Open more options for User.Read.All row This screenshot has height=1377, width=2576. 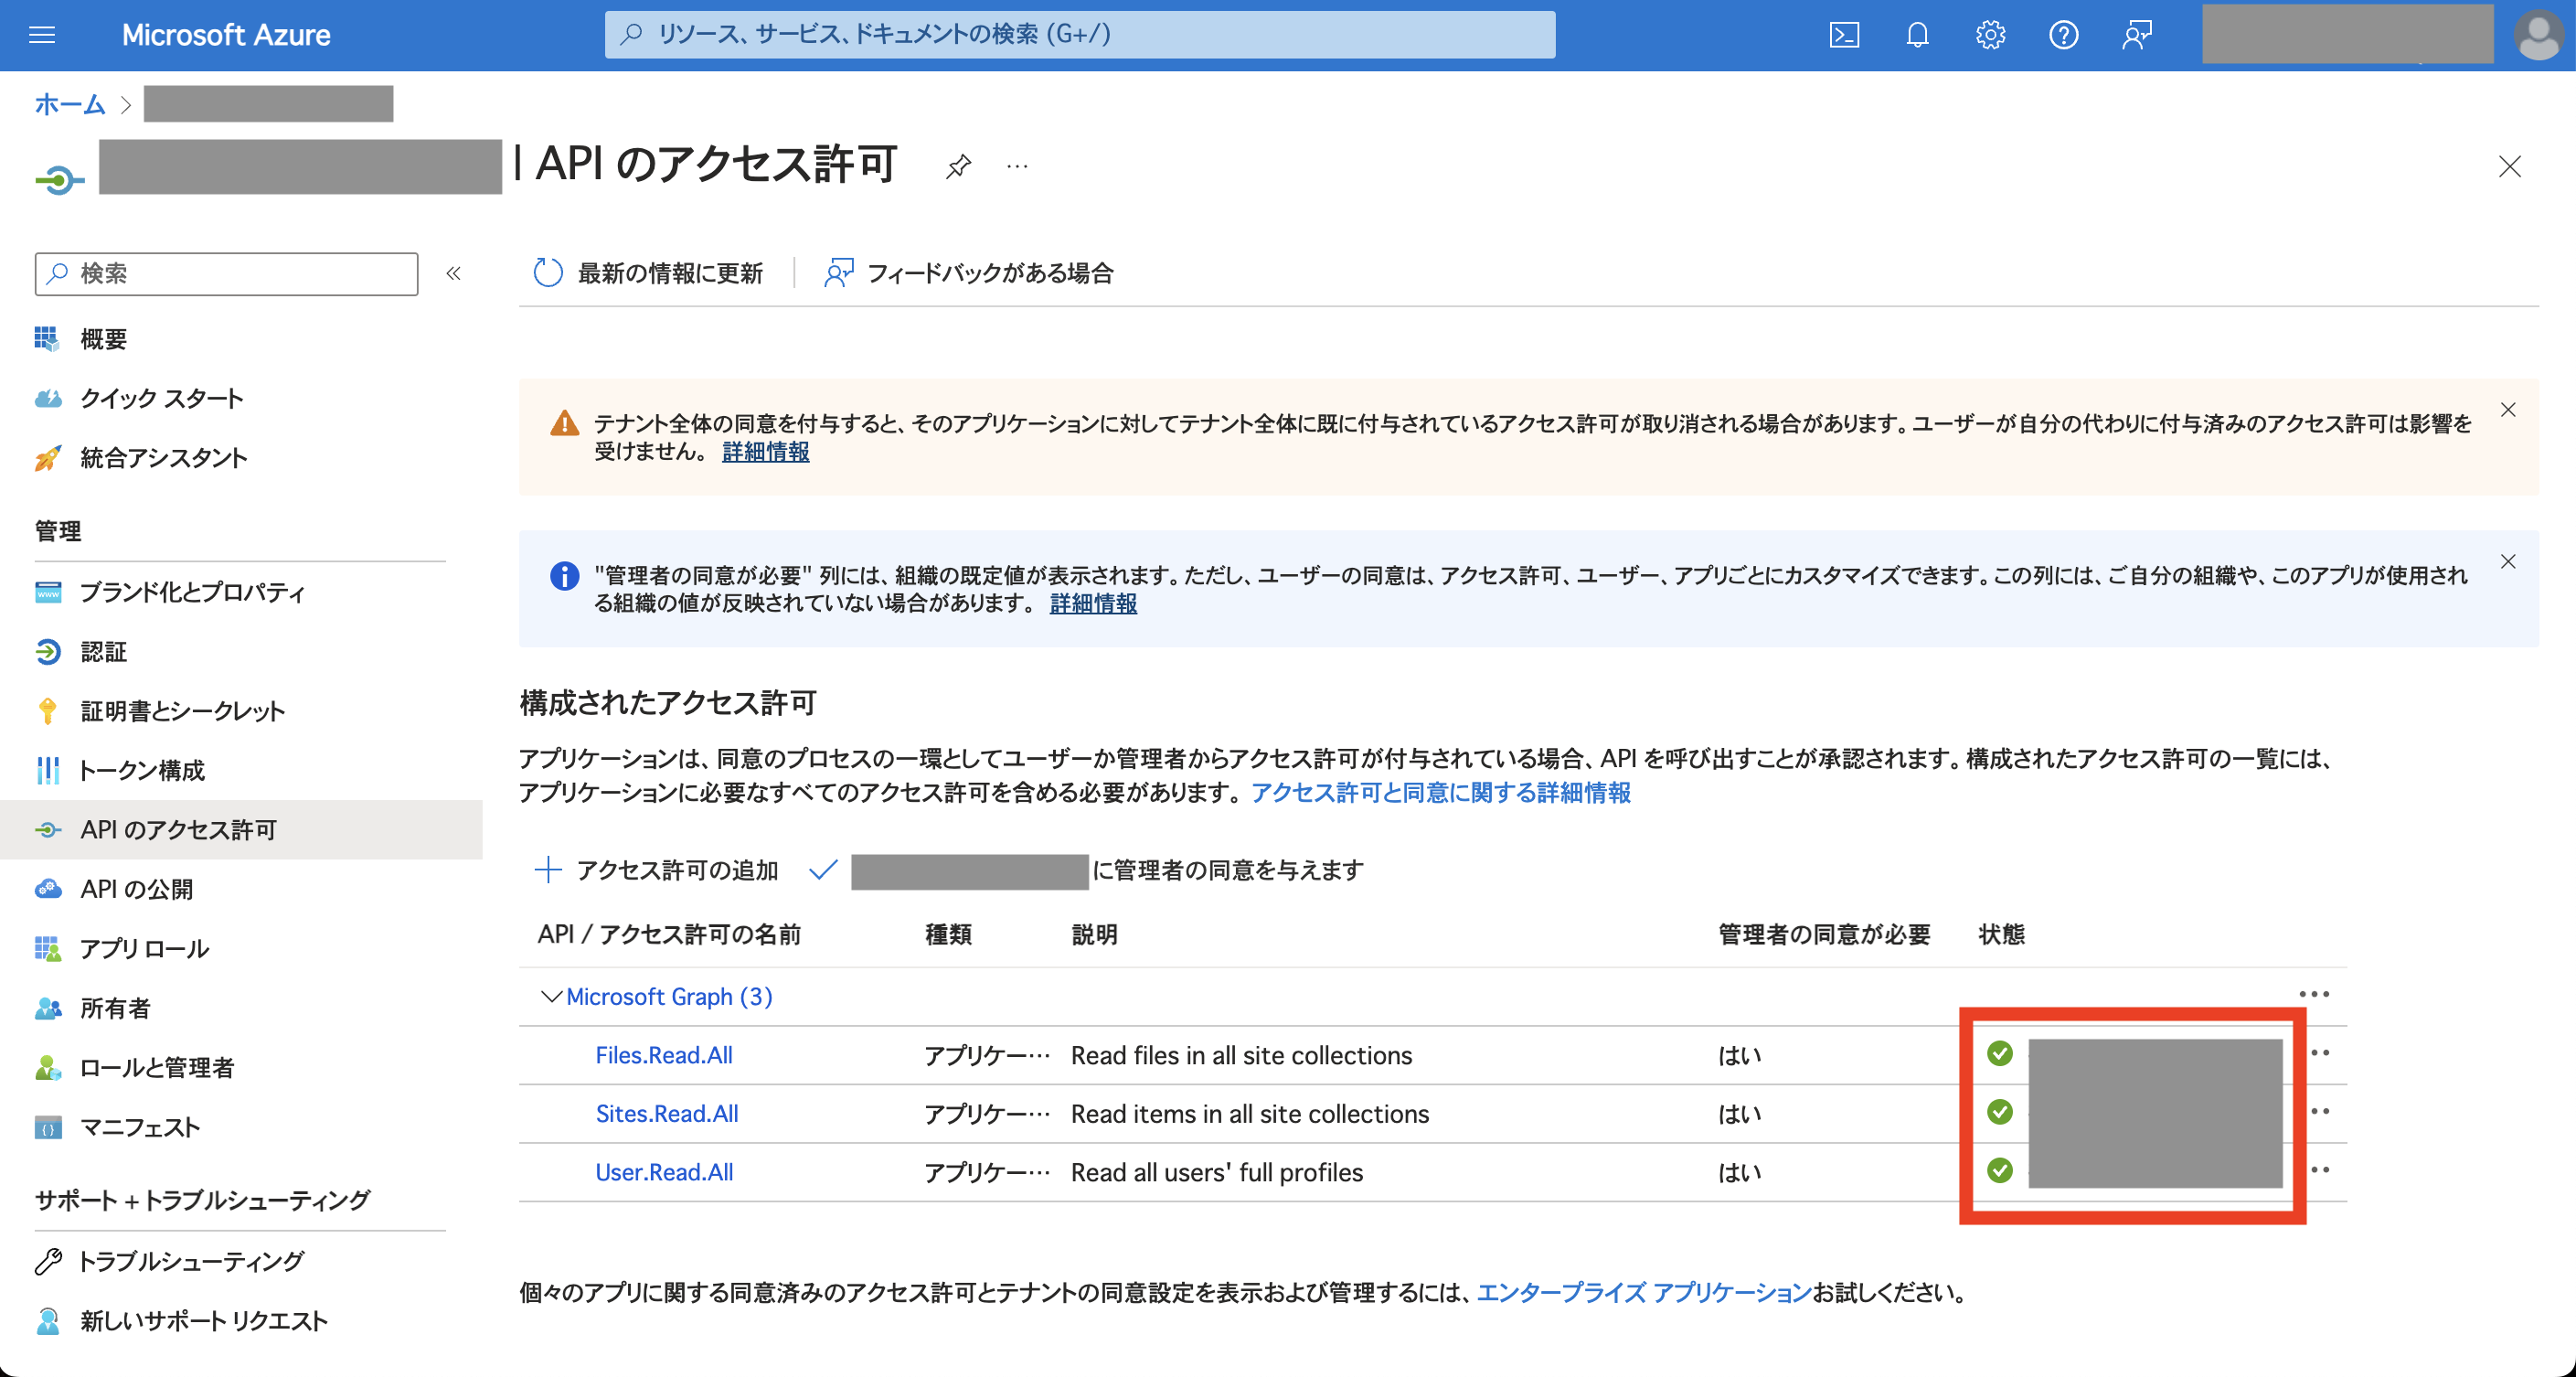tap(2320, 1170)
